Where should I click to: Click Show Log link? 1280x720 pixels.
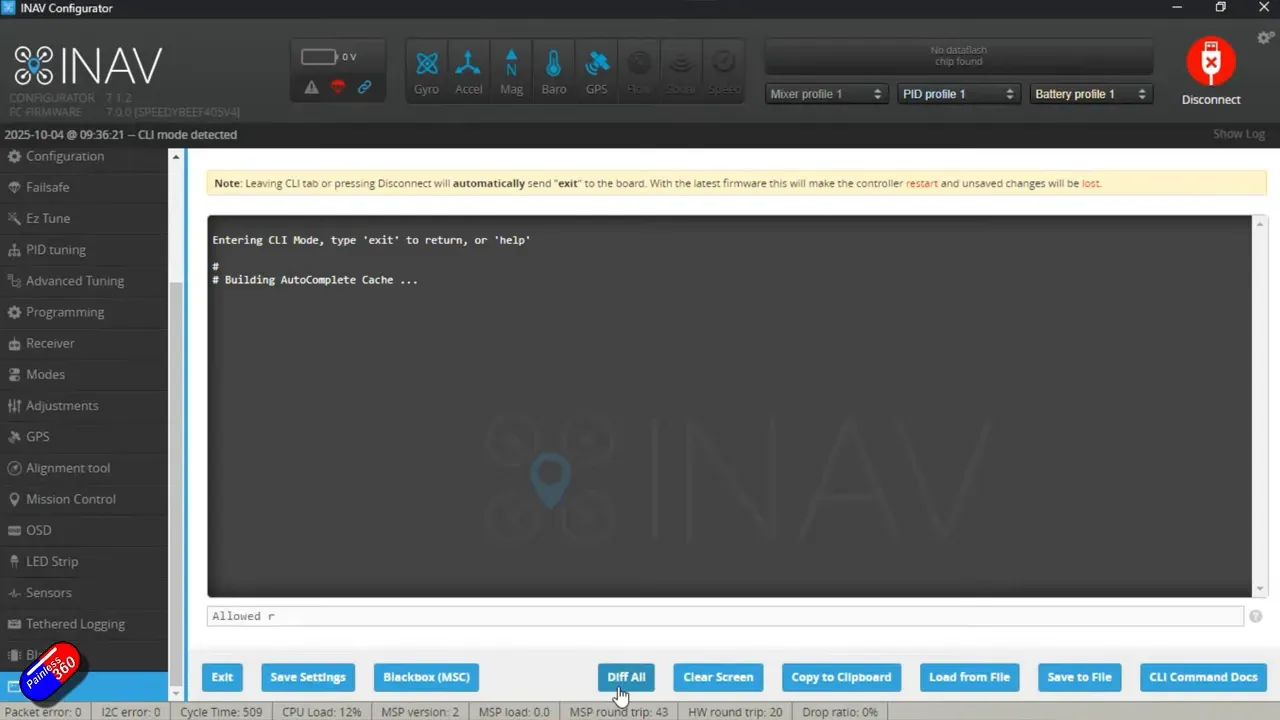click(1238, 134)
